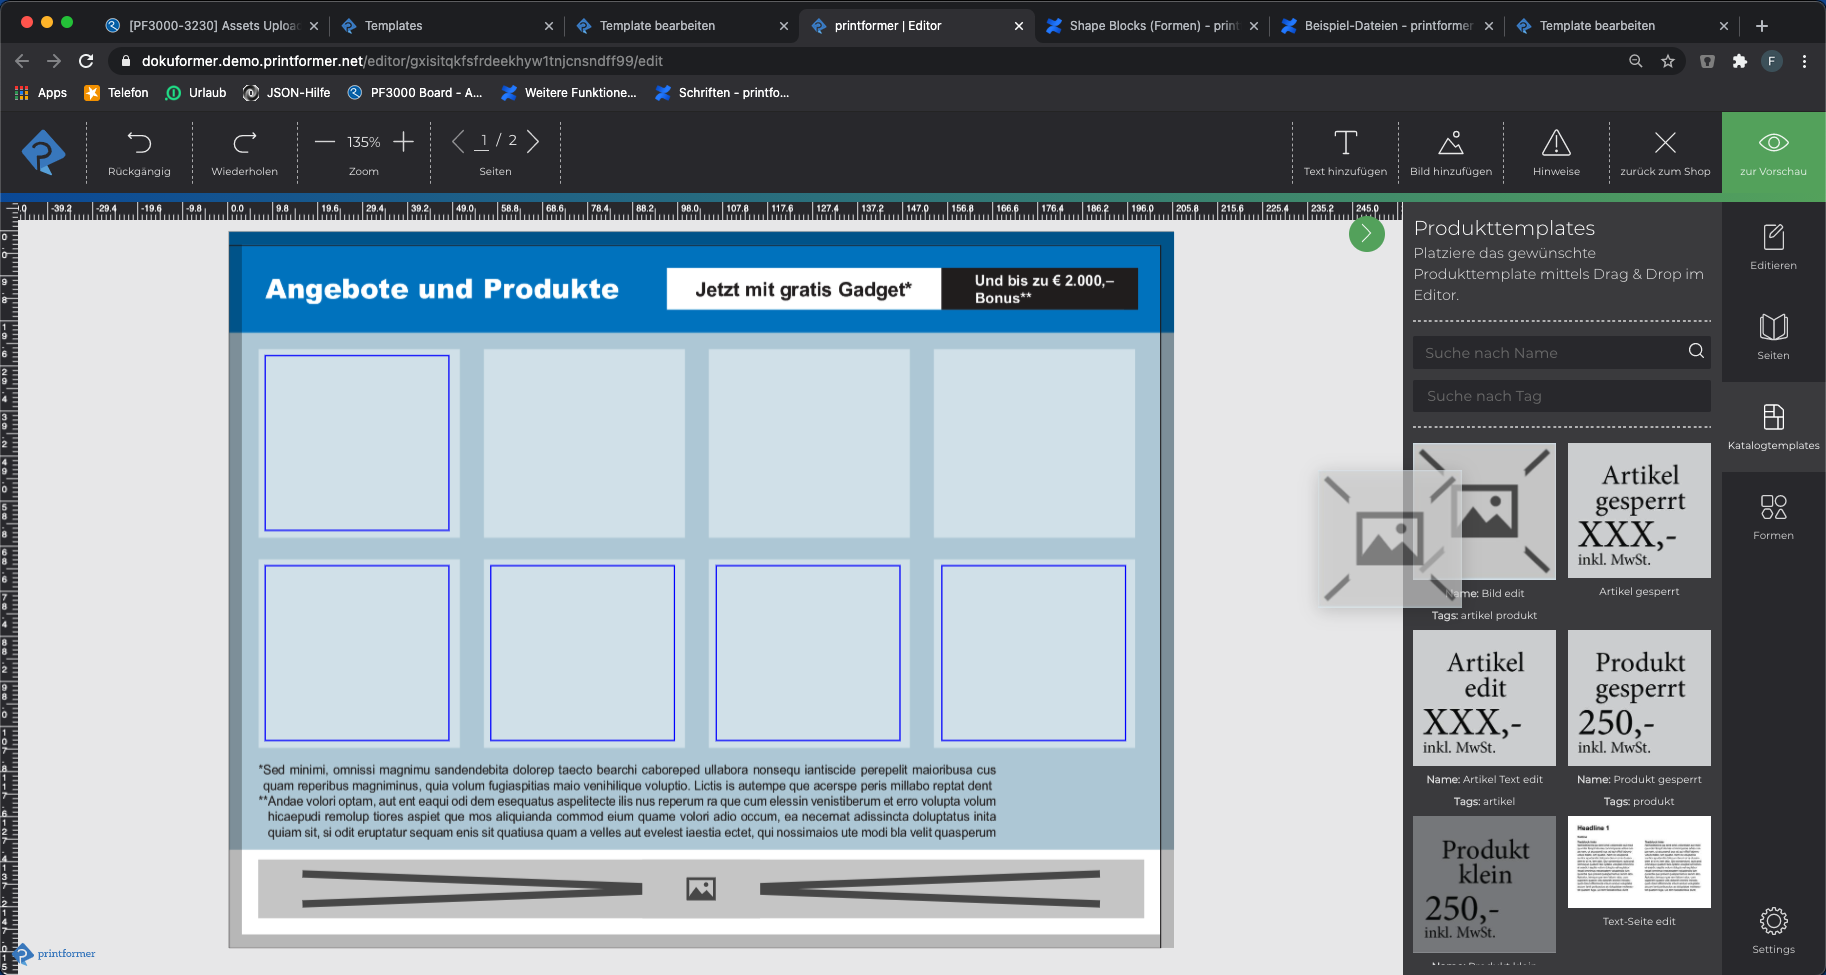Image resolution: width=1826 pixels, height=975 pixels.
Task: Collapse sidebar with green arrow button
Action: [1366, 234]
